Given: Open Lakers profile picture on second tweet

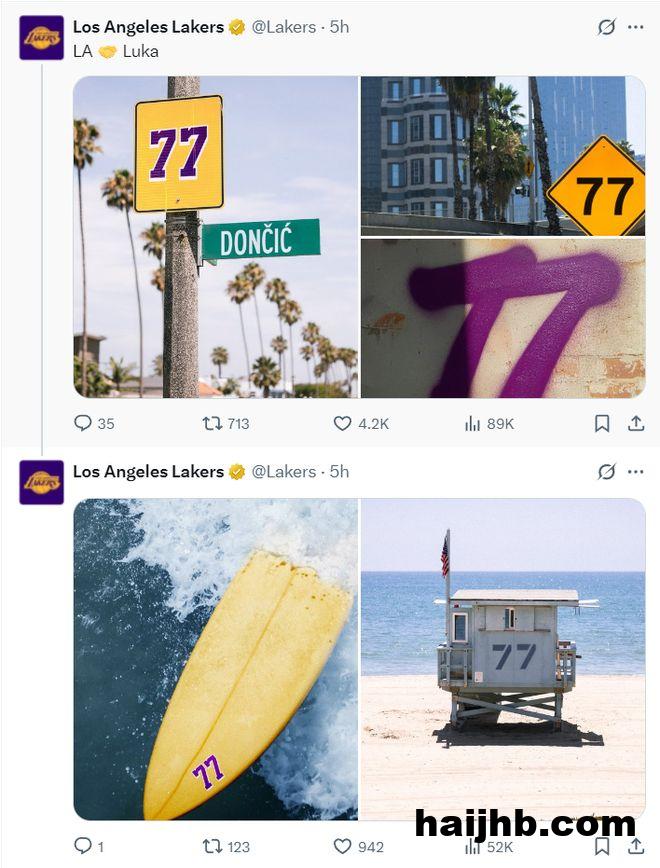Looking at the screenshot, I should [42, 482].
